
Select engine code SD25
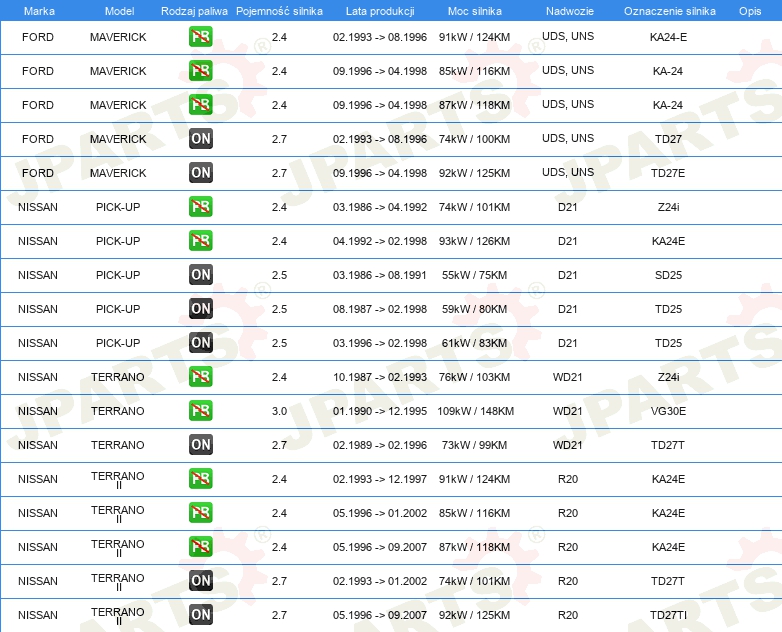pos(668,275)
